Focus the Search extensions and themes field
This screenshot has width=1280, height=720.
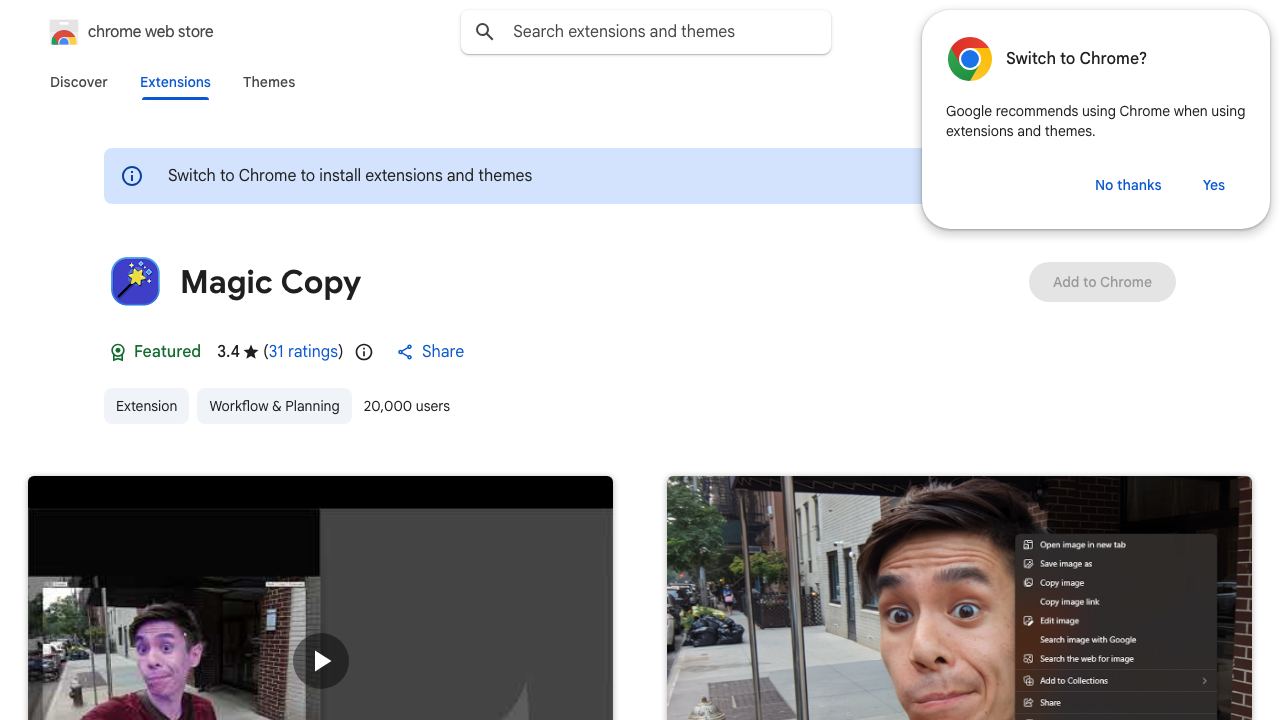click(646, 32)
